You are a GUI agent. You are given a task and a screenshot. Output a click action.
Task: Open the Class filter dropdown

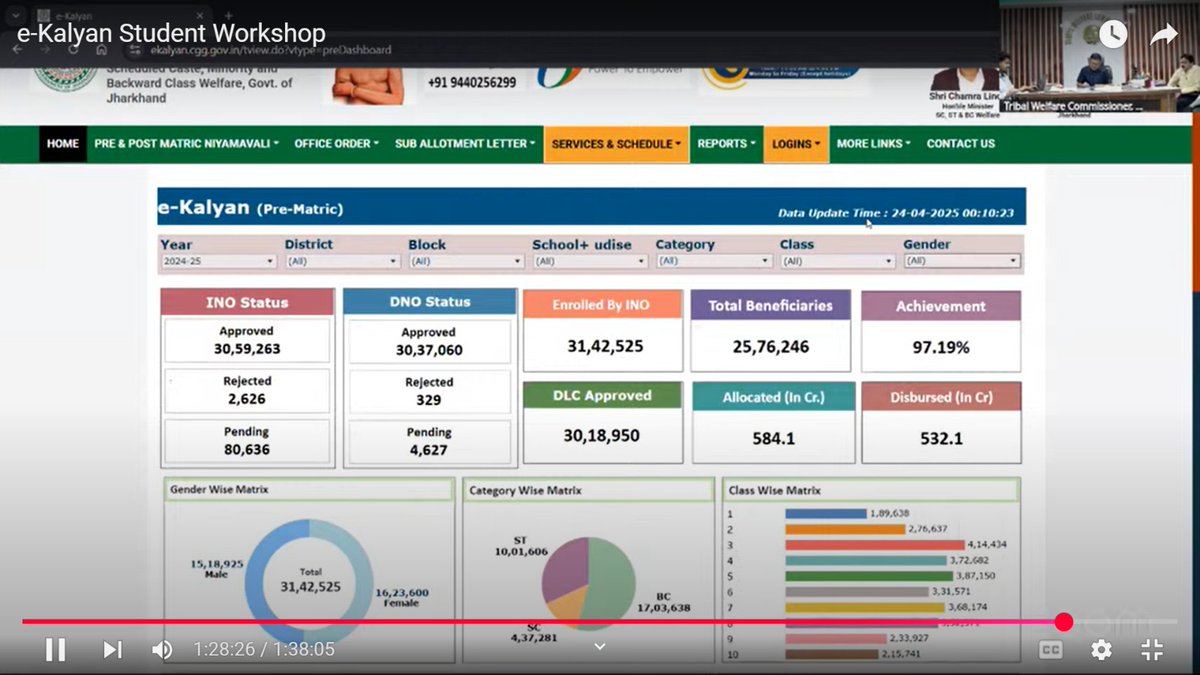pos(837,261)
